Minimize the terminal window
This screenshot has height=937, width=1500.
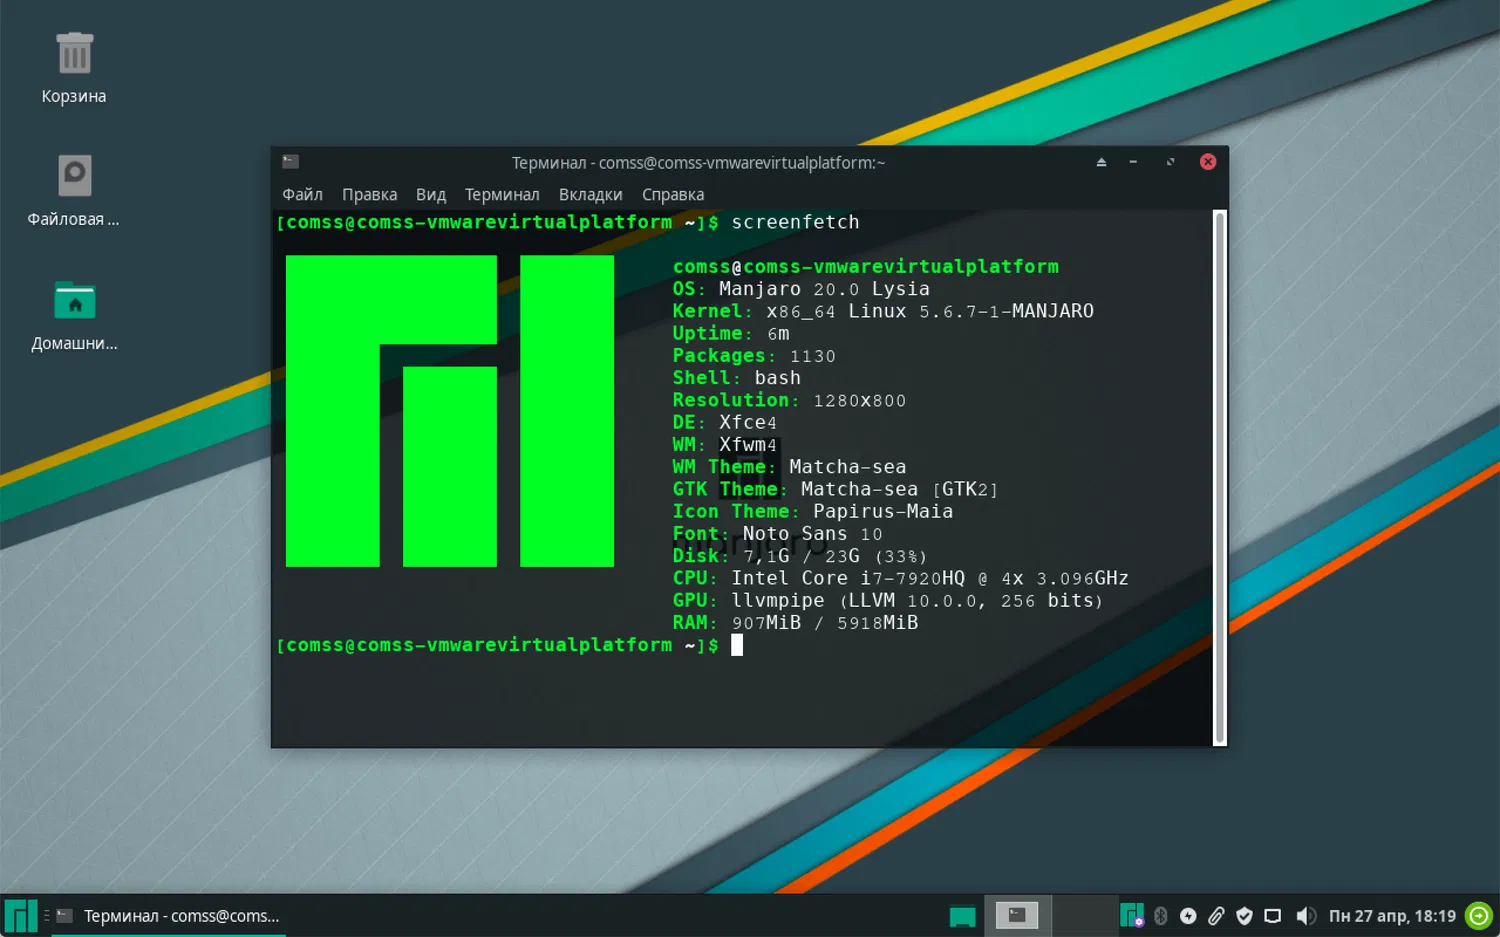coord(1133,162)
